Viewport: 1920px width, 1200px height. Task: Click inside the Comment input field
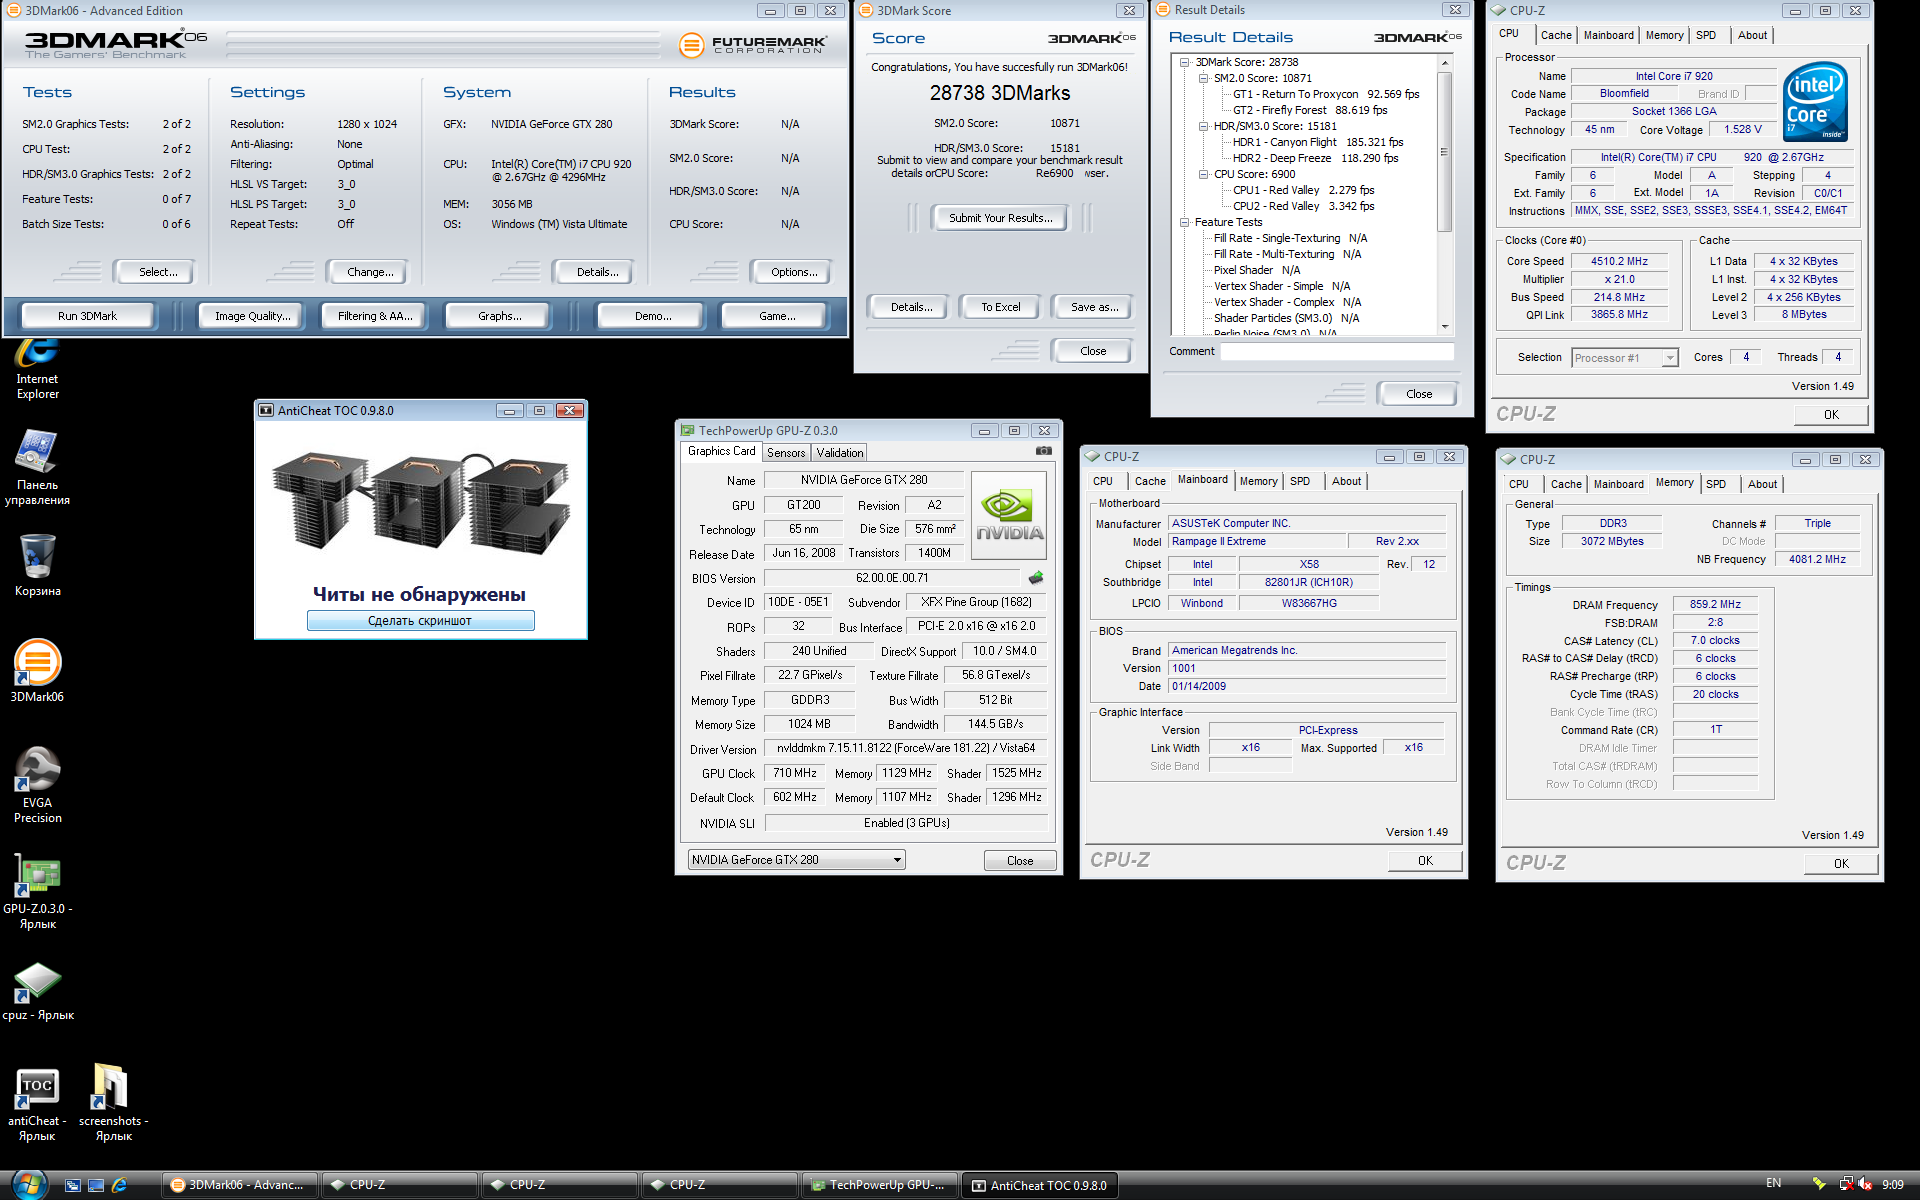tap(1337, 352)
